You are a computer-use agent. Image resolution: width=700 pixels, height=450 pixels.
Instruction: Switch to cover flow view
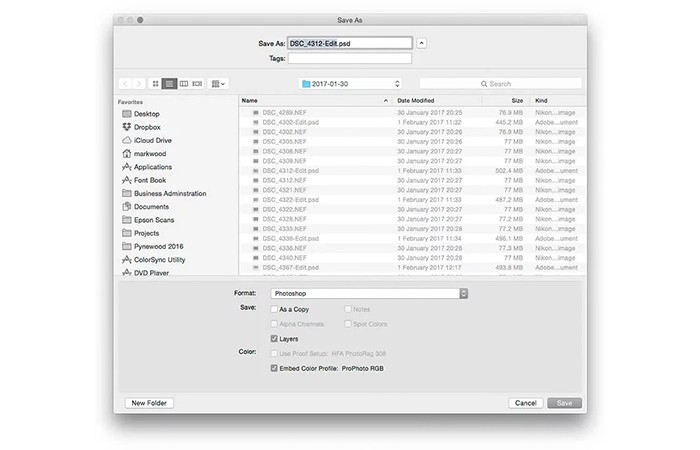click(197, 83)
